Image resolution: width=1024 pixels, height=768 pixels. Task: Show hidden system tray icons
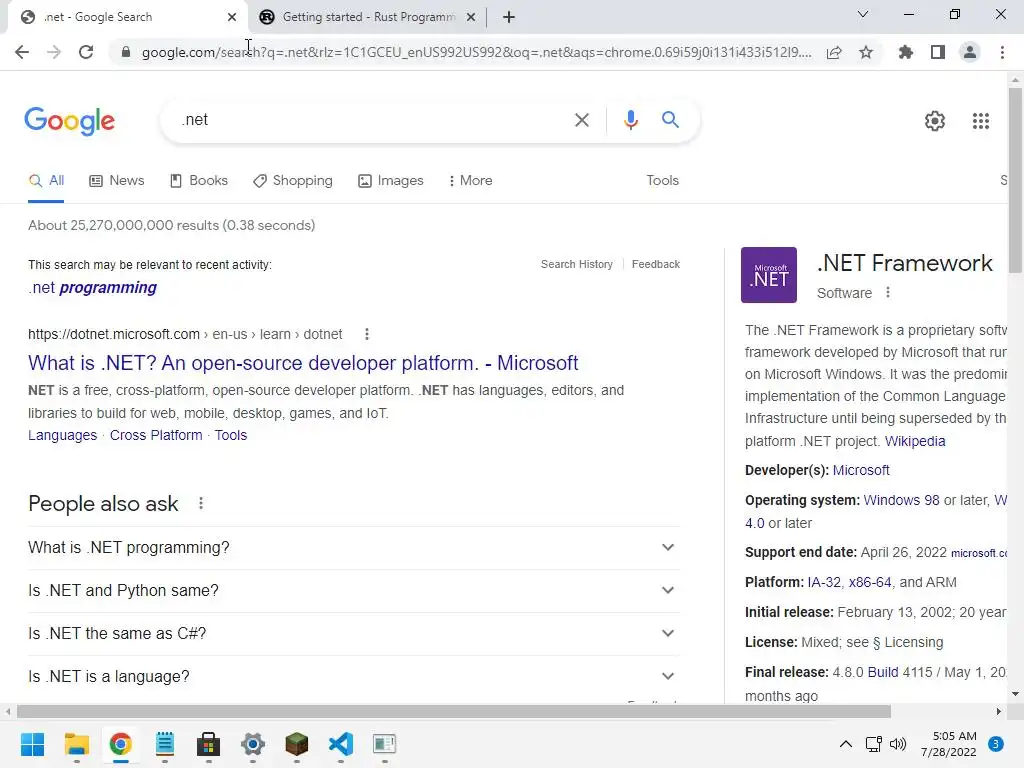(x=846, y=744)
